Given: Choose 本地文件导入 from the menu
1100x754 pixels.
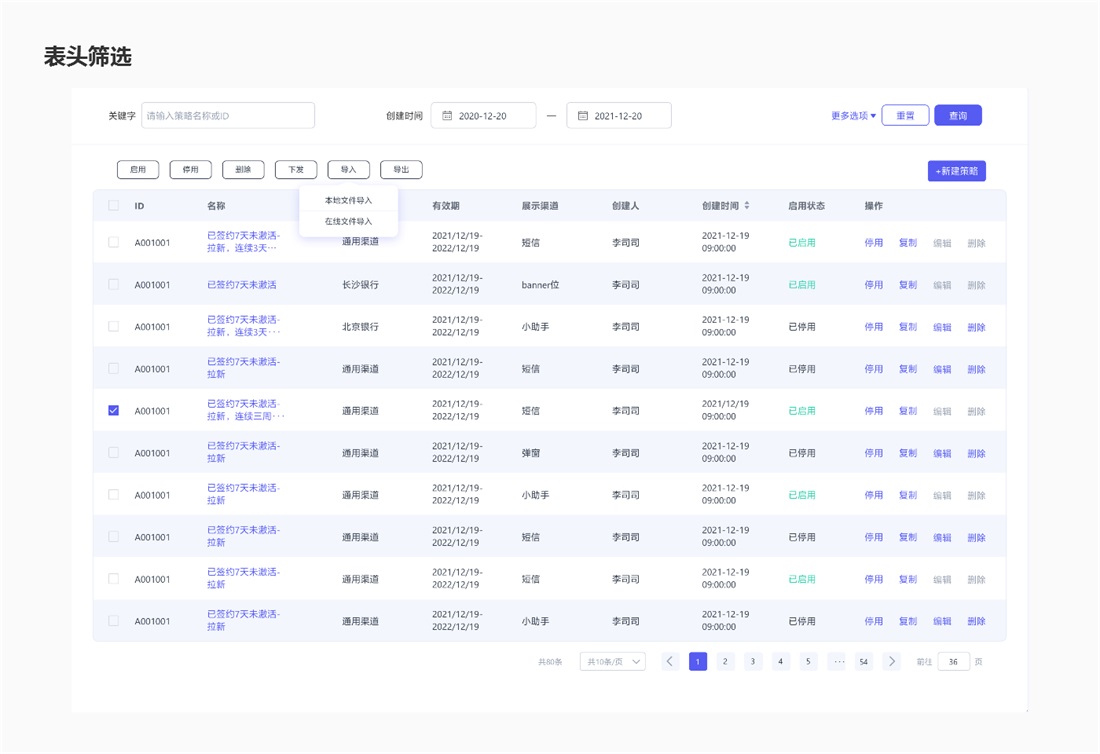Looking at the screenshot, I should click(349, 201).
